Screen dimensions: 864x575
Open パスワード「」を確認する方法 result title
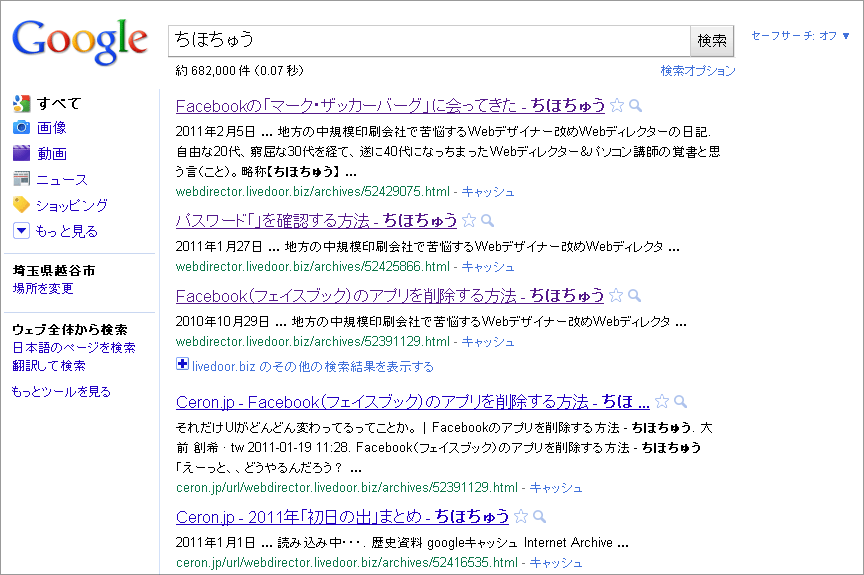tap(316, 220)
